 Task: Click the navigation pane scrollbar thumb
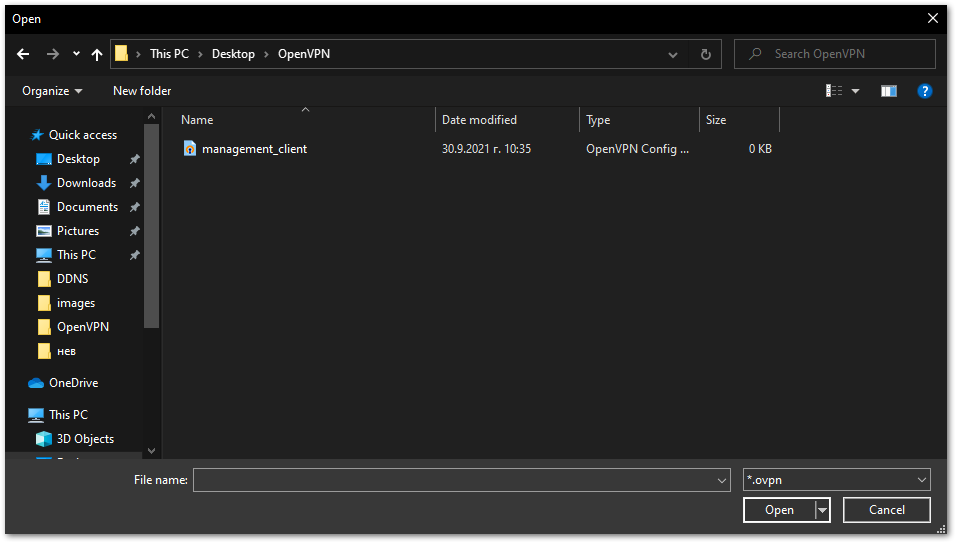(151, 226)
